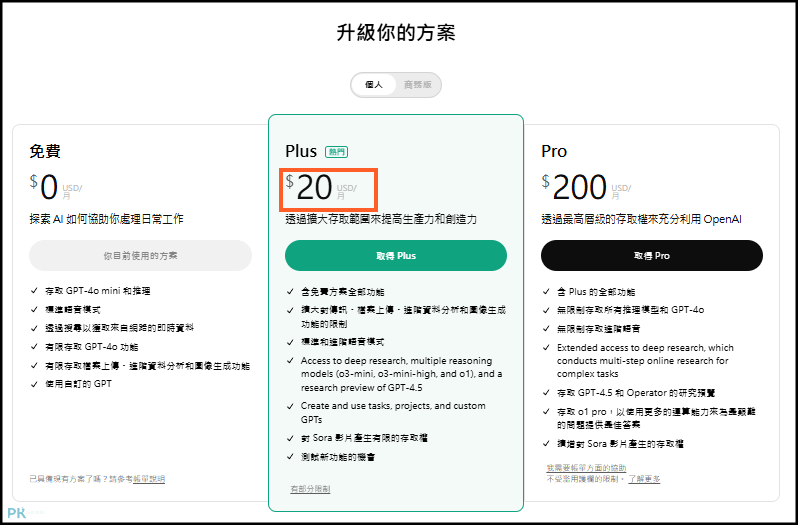The image size is (798, 525).
Task: Click checkmark beside Create and use tasks
Action: 290,406
